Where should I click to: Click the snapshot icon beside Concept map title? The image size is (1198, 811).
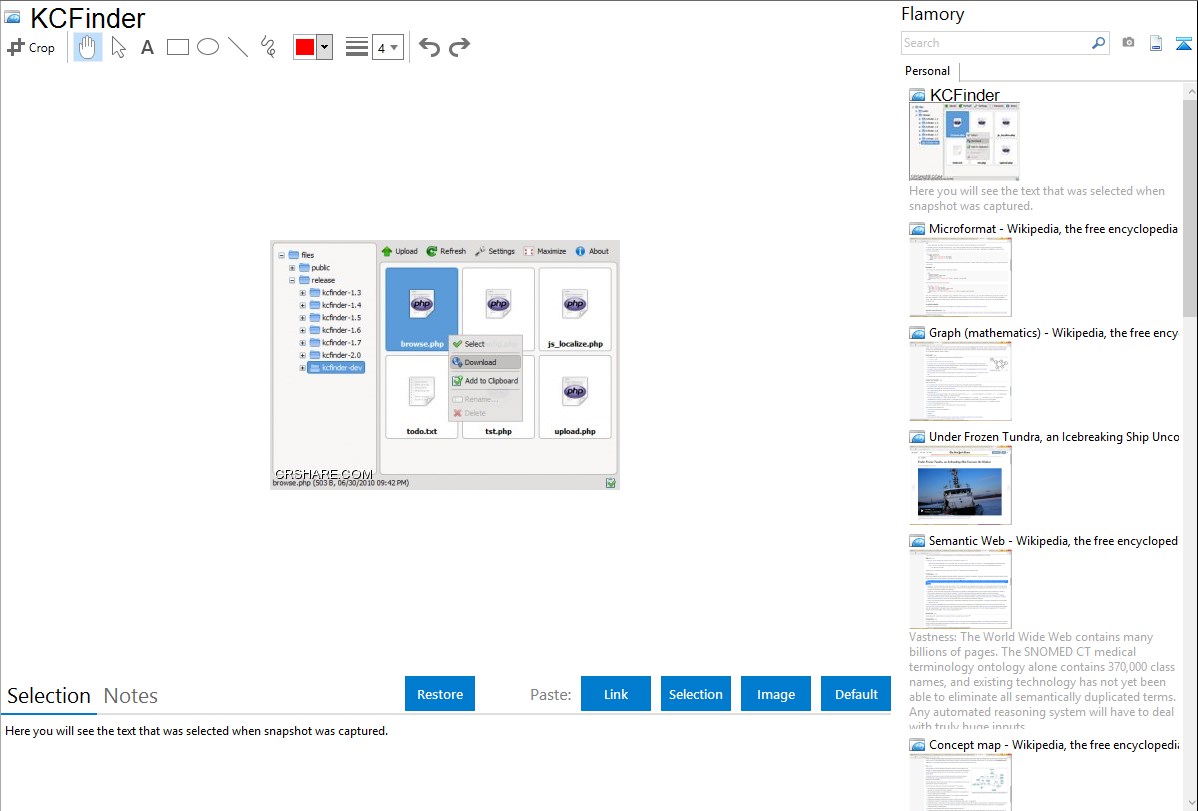point(917,745)
